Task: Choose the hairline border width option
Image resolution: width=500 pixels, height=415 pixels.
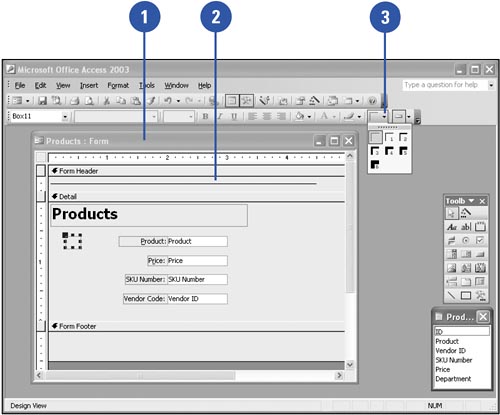Action: click(x=375, y=137)
